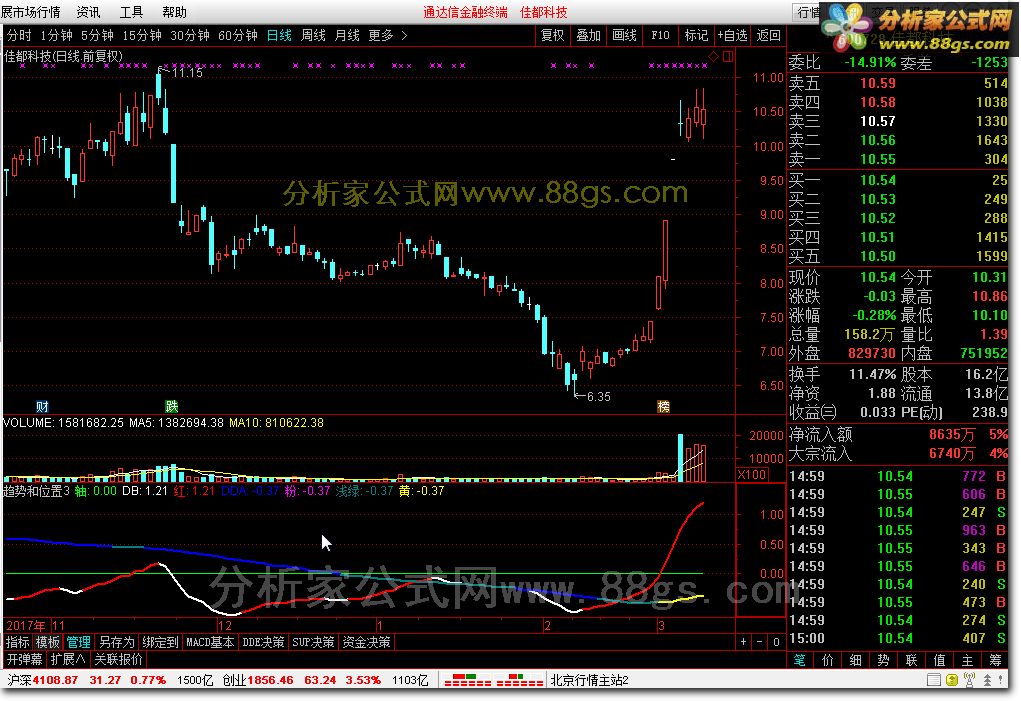Select the '主' main-force tab in side panel
This screenshot has width=1021, height=701.
point(968,659)
